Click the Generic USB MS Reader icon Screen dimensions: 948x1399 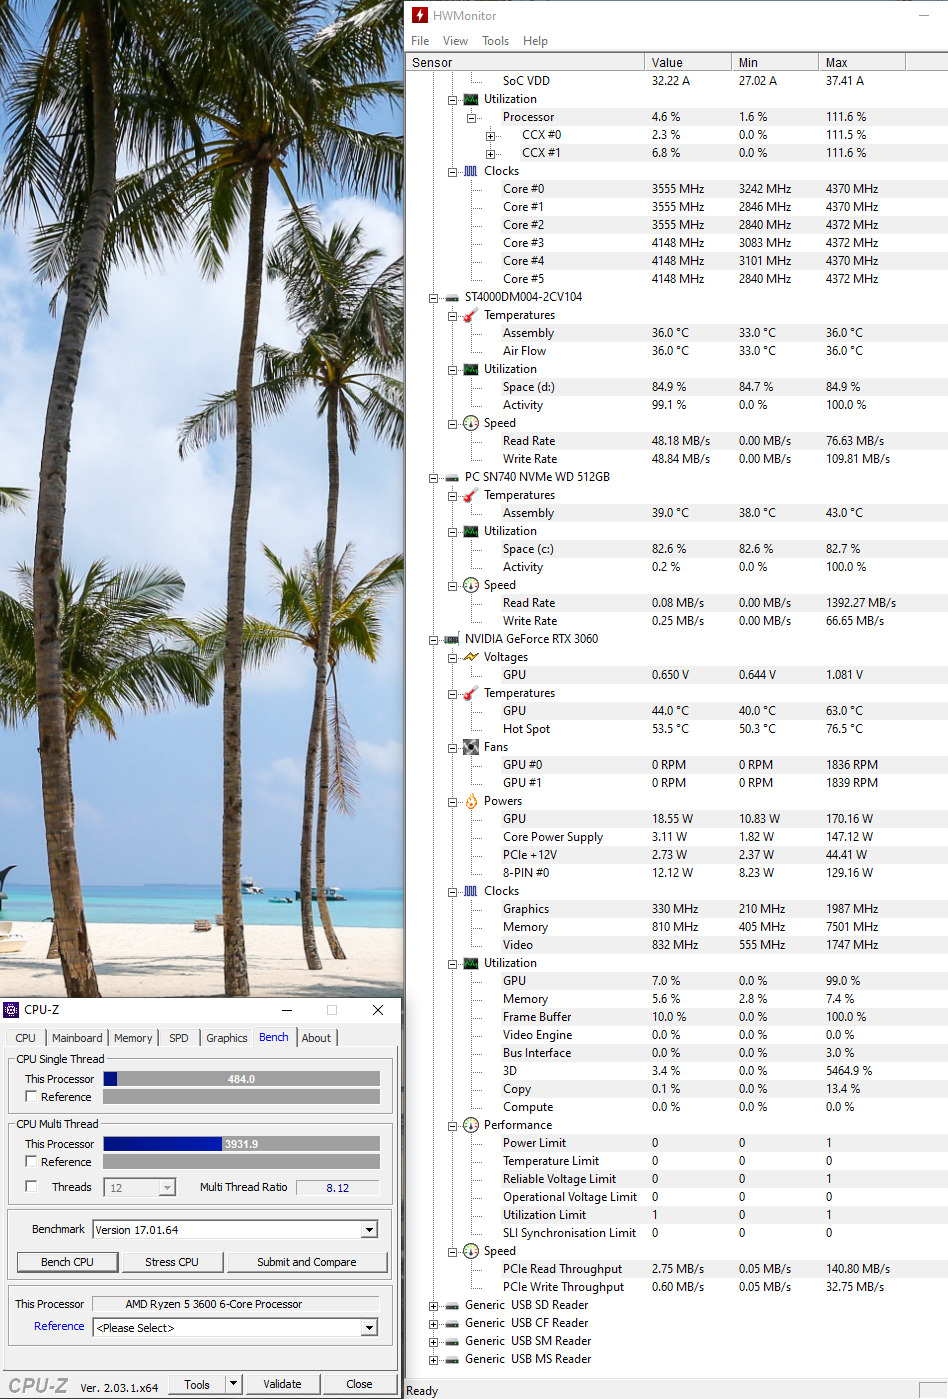click(x=452, y=1360)
